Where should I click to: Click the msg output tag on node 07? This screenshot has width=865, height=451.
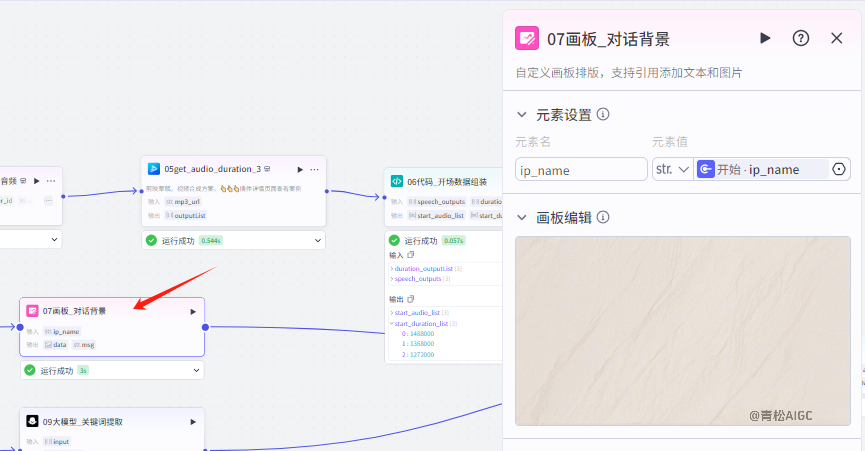pos(84,345)
